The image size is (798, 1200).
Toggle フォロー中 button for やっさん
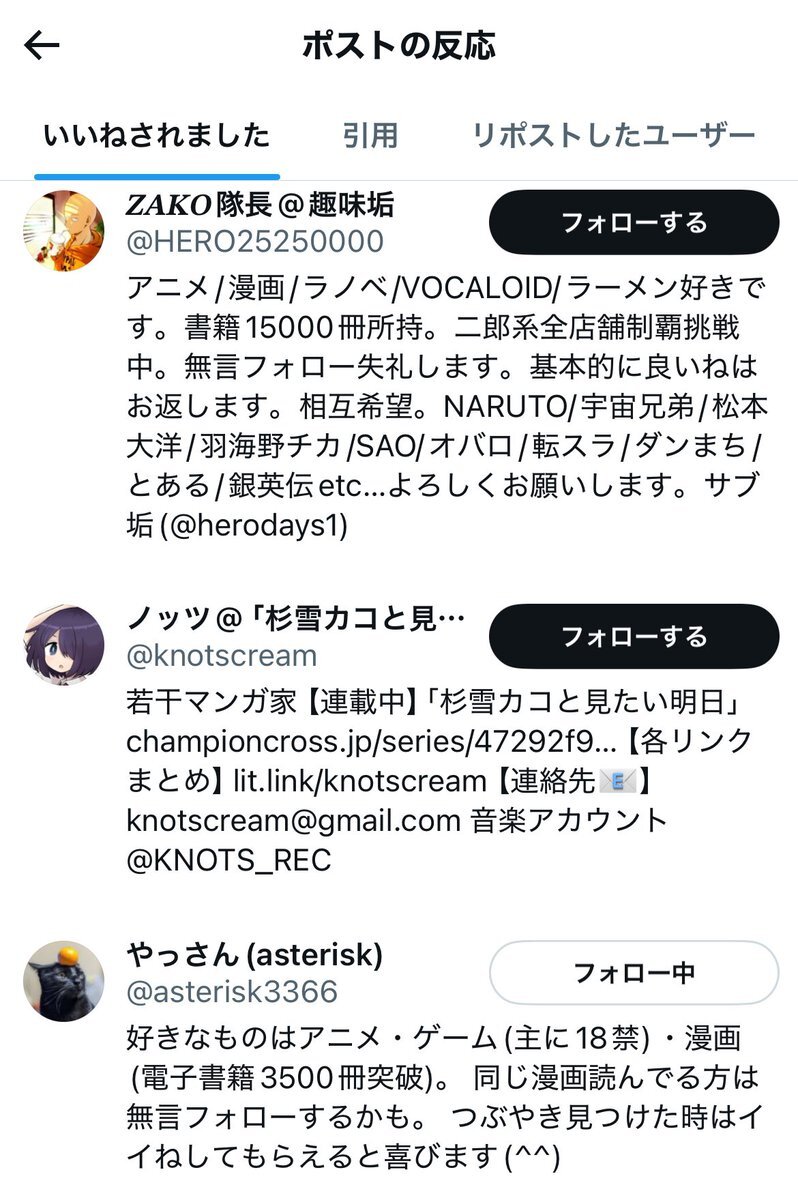634,972
